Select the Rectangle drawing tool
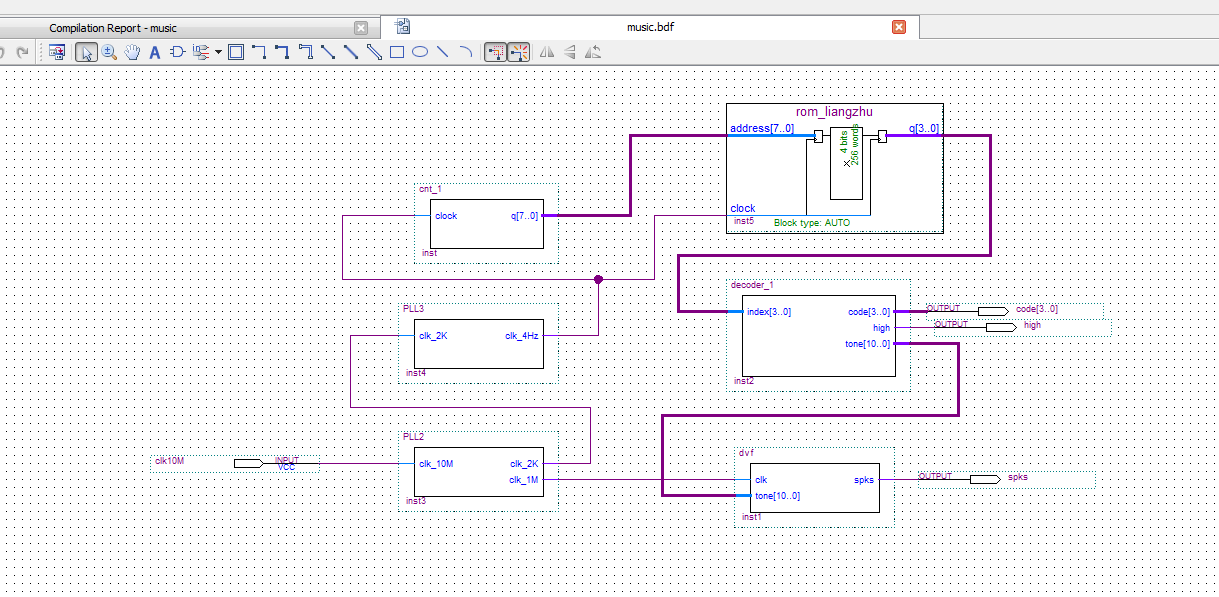This screenshot has width=1219, height=597. 397,52
